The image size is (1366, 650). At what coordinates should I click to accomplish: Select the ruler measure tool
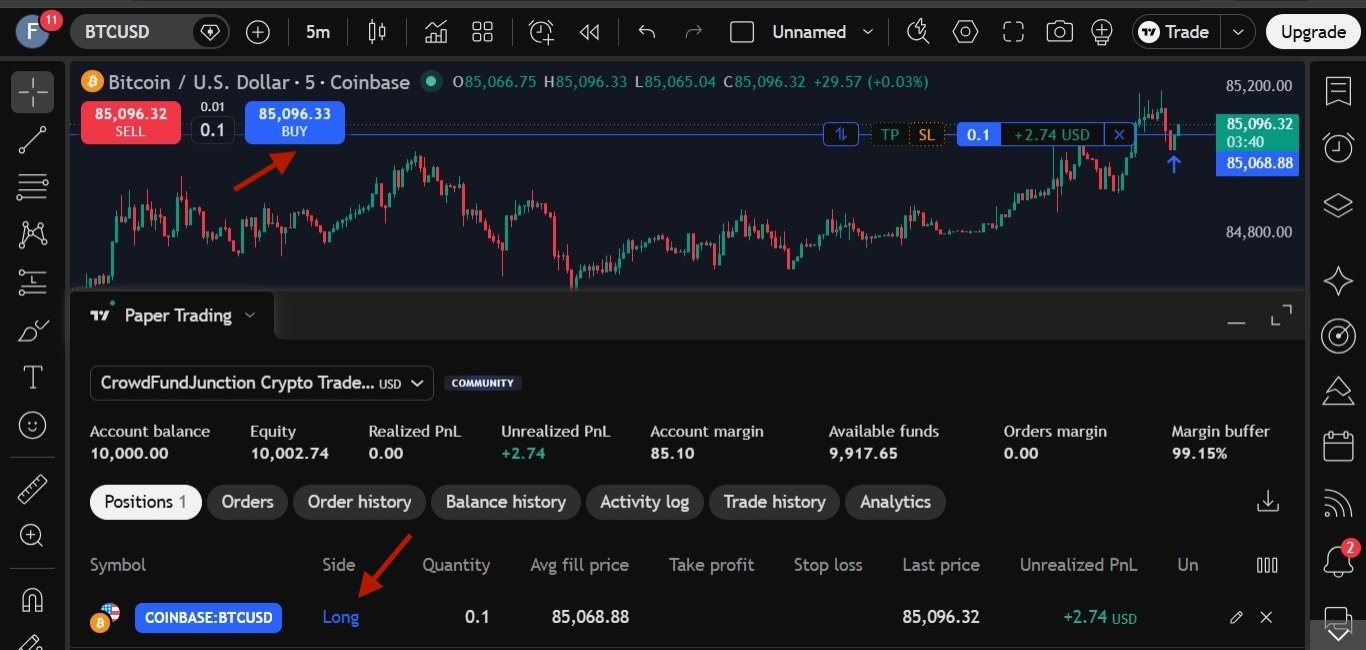(x=33, y=489)
